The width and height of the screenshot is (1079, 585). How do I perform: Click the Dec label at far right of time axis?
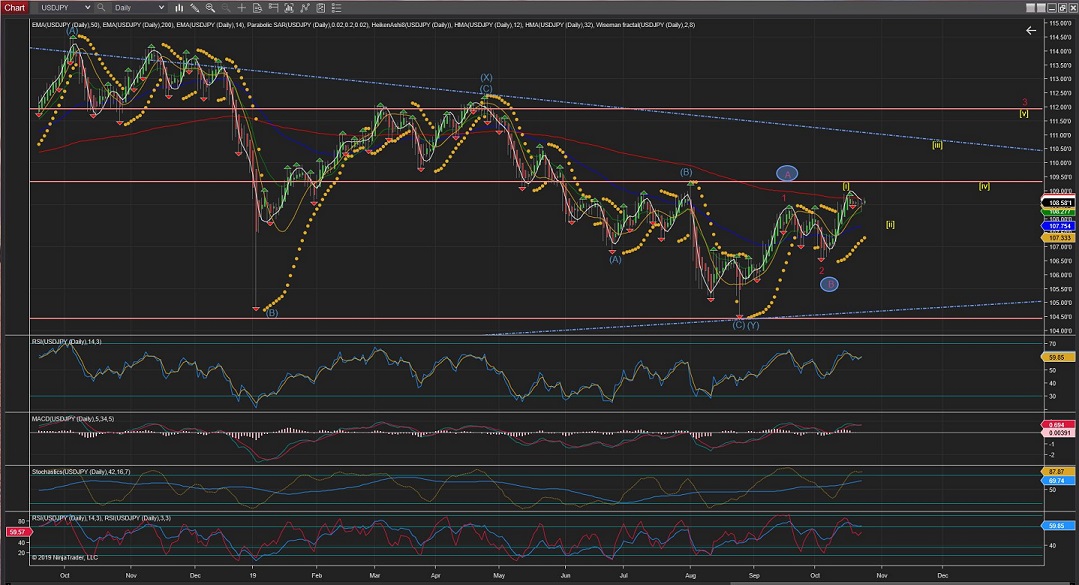pyautogui.click(x=943, y=575)
